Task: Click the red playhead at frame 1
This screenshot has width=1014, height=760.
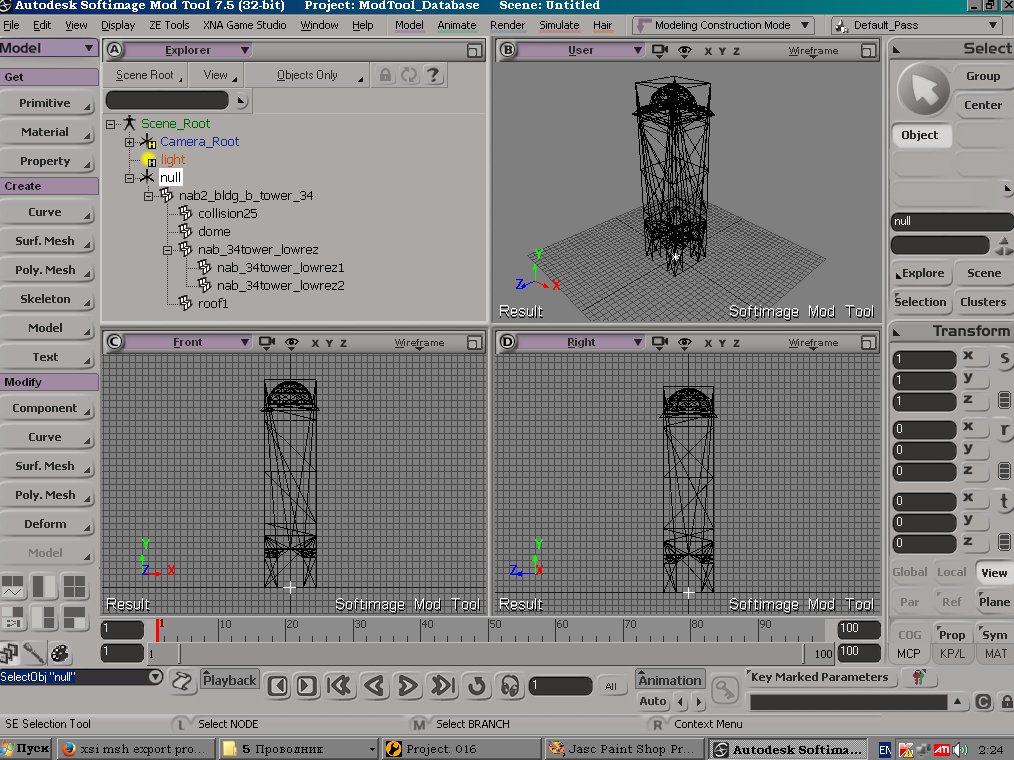Action: 157,630
